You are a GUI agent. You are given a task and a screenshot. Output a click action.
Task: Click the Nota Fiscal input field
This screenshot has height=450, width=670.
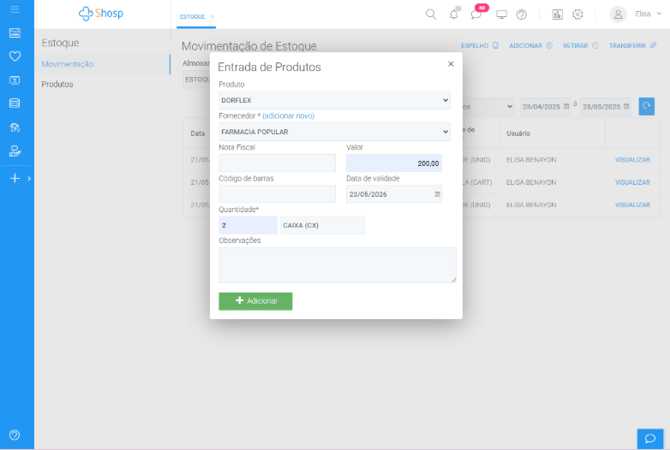[277, 163]
